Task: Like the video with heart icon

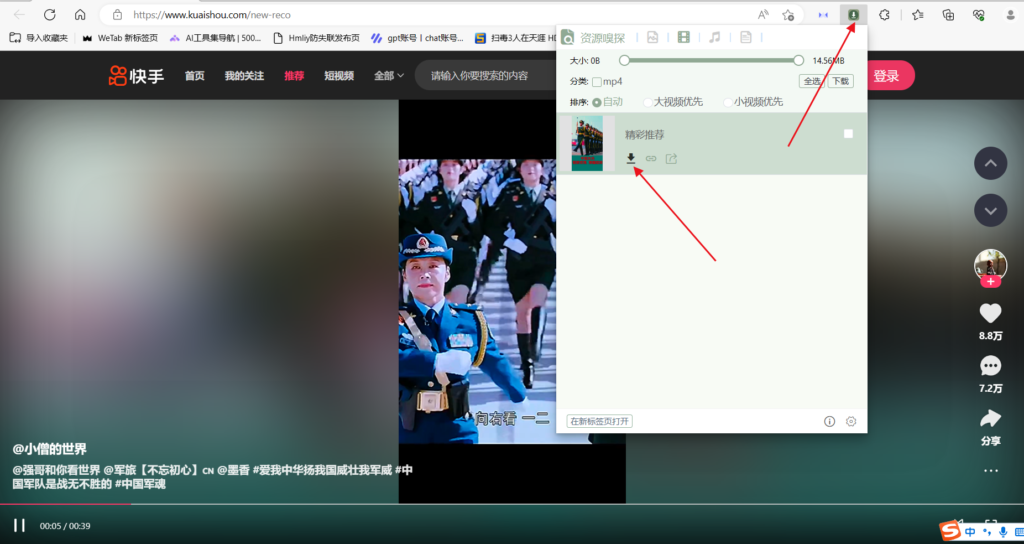Action: point(990,313)
